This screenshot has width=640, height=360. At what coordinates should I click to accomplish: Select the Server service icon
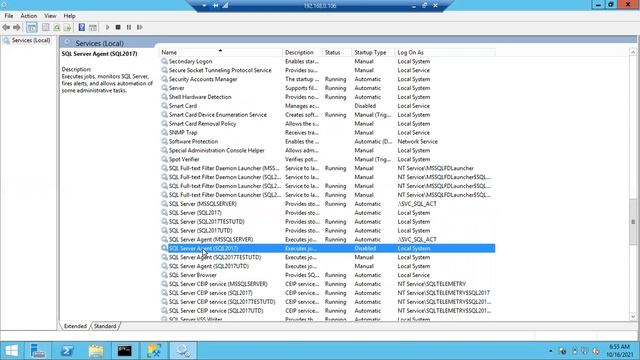tap(164, 88)
